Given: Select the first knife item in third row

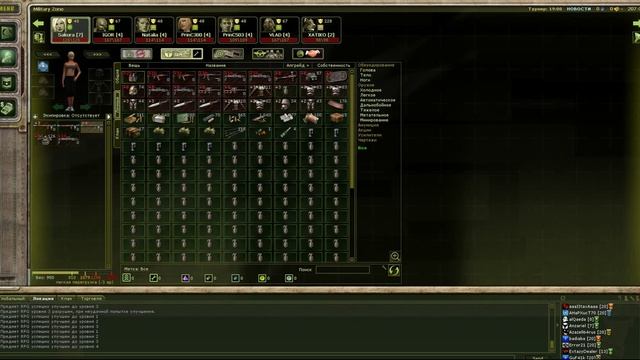Looking at the screenshot, I should (x=158, y=105).
